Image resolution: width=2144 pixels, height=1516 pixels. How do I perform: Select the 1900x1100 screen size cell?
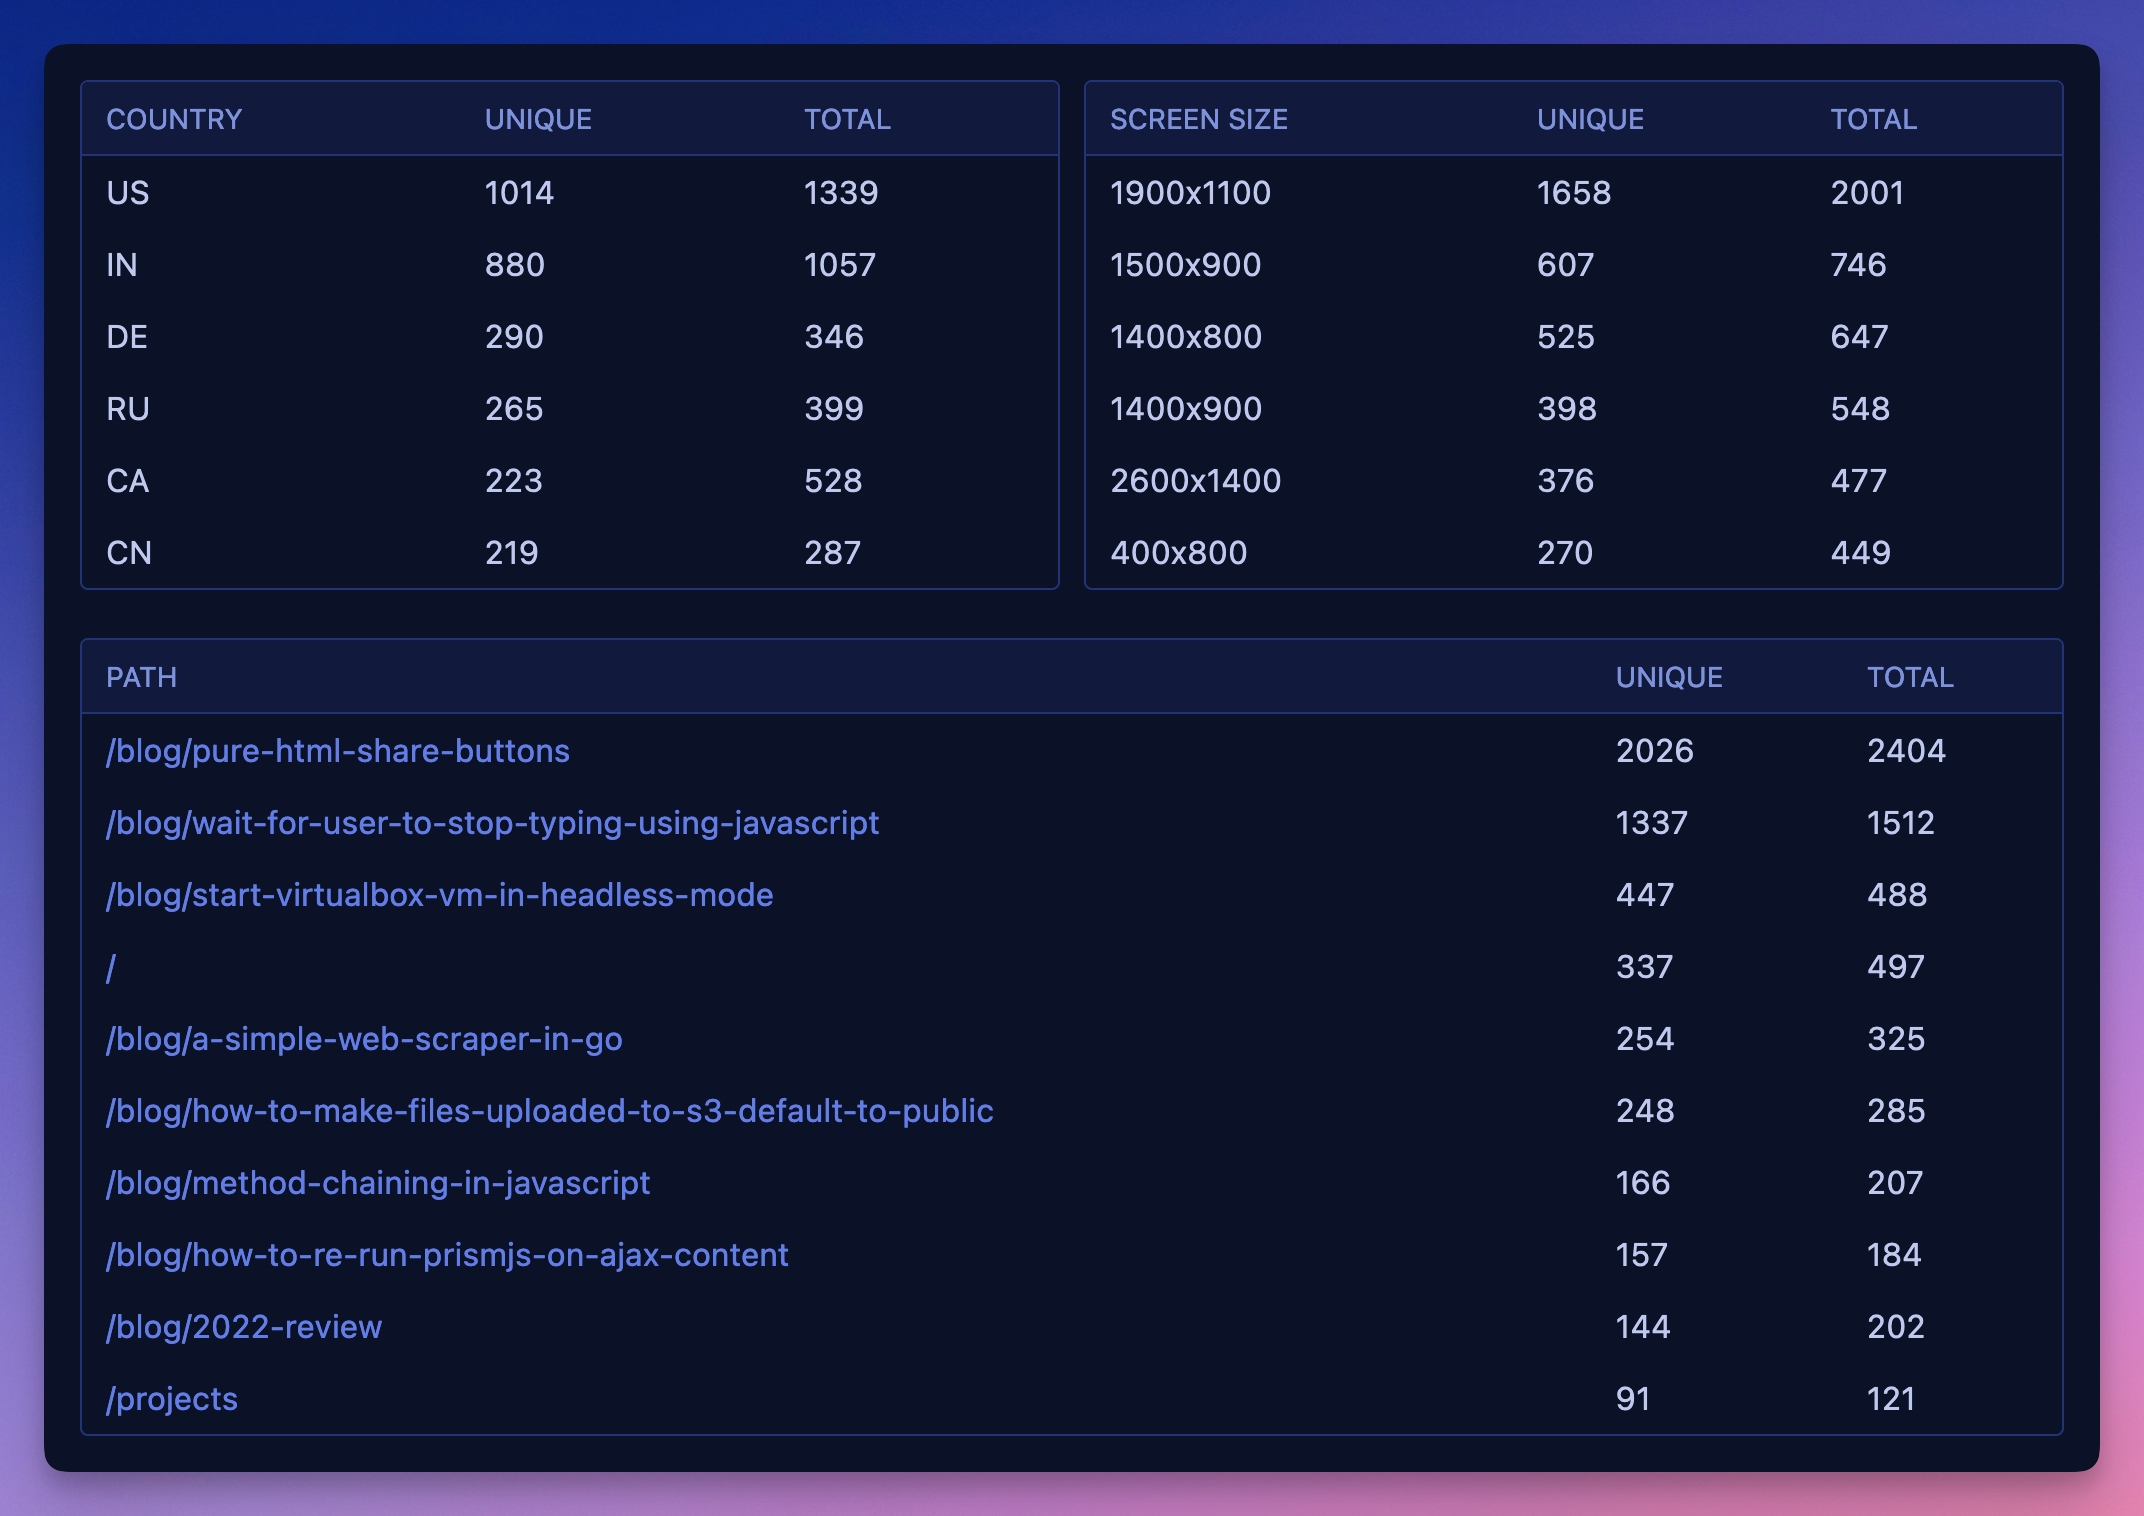click(x=1191, y=192)
